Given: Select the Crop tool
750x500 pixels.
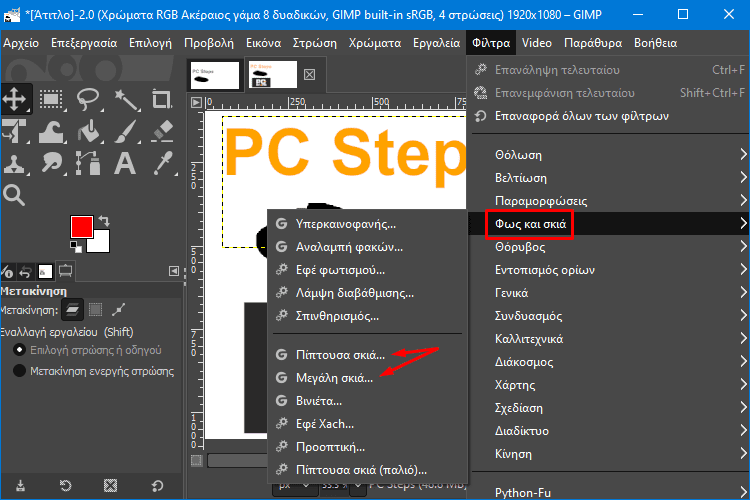Looking at the screenshot, I should 162,99.
